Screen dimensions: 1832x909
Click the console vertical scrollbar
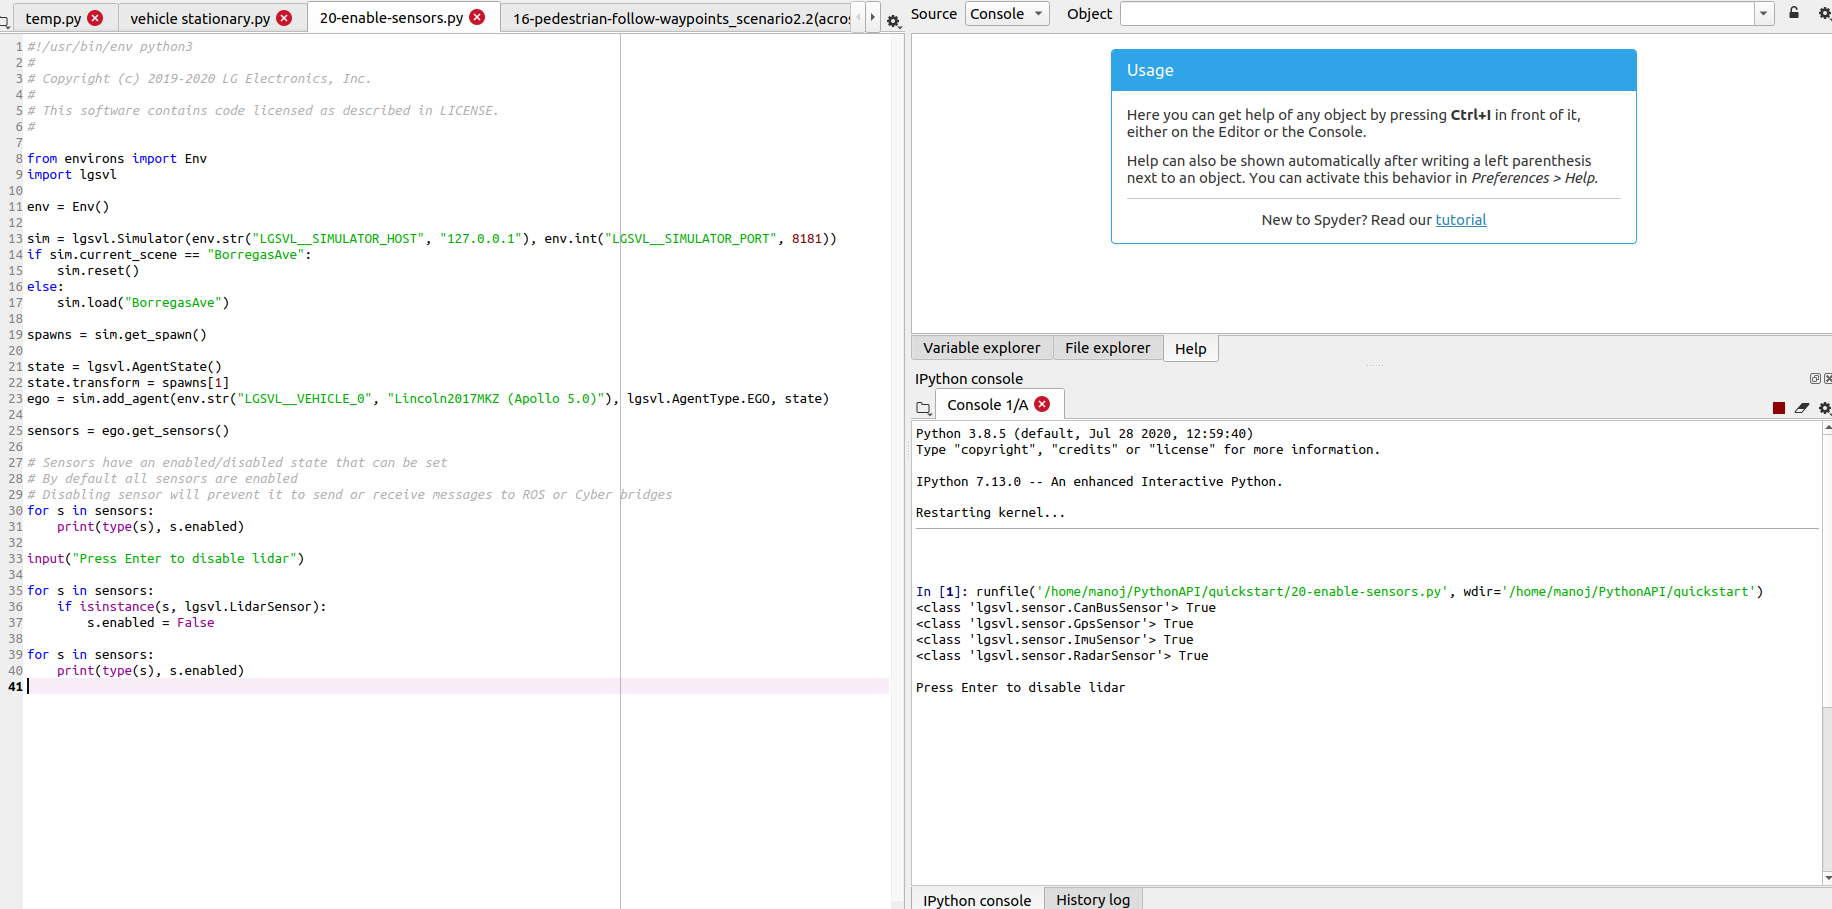pos(1827,653)
